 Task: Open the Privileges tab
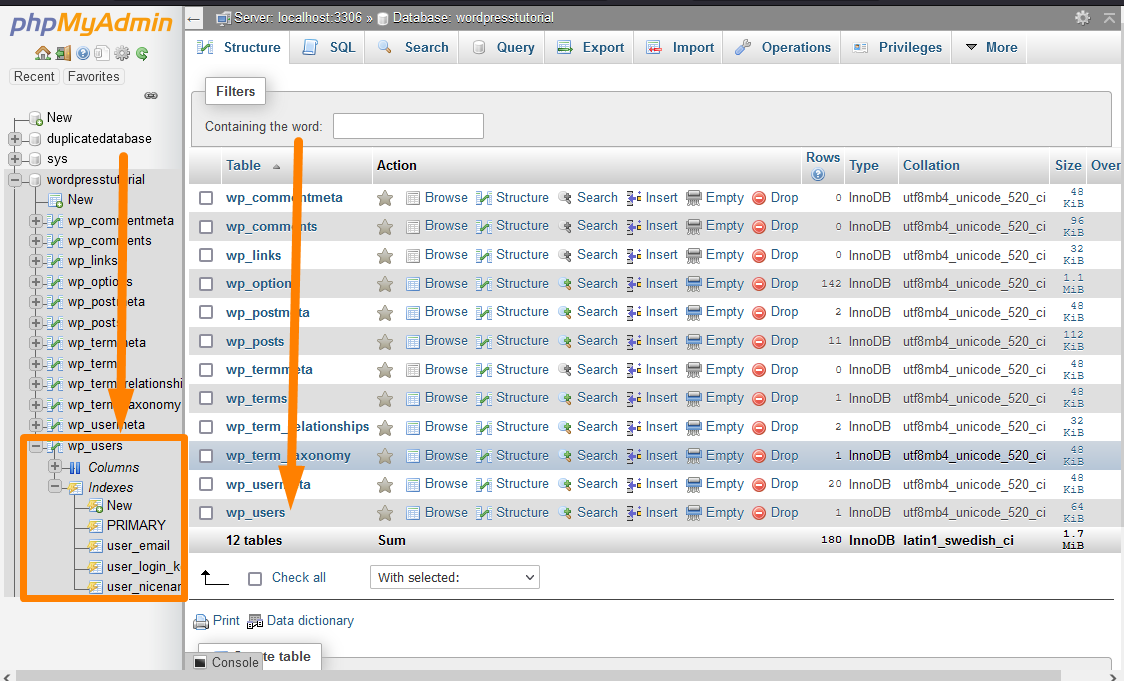coord(897,47)
